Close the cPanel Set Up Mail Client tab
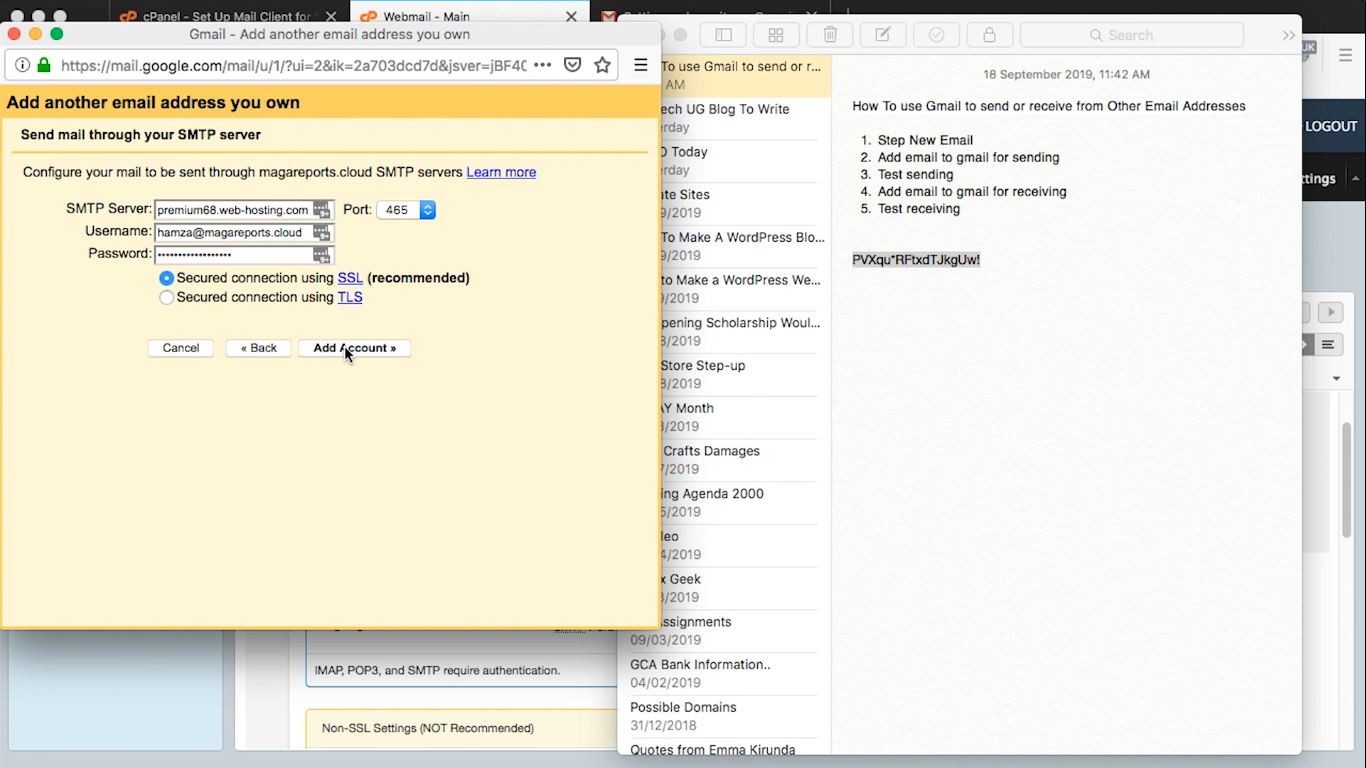1366x768 pixels. [329, 17]
